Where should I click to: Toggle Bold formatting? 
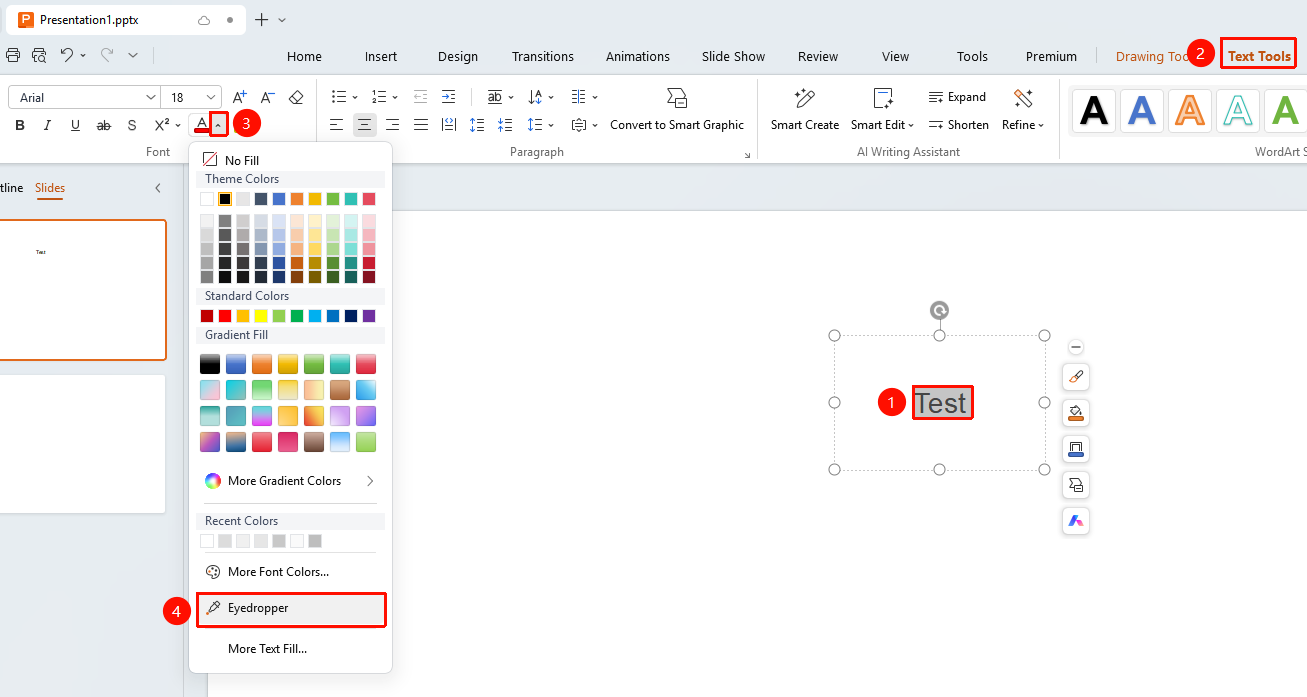tap(19, 125)
